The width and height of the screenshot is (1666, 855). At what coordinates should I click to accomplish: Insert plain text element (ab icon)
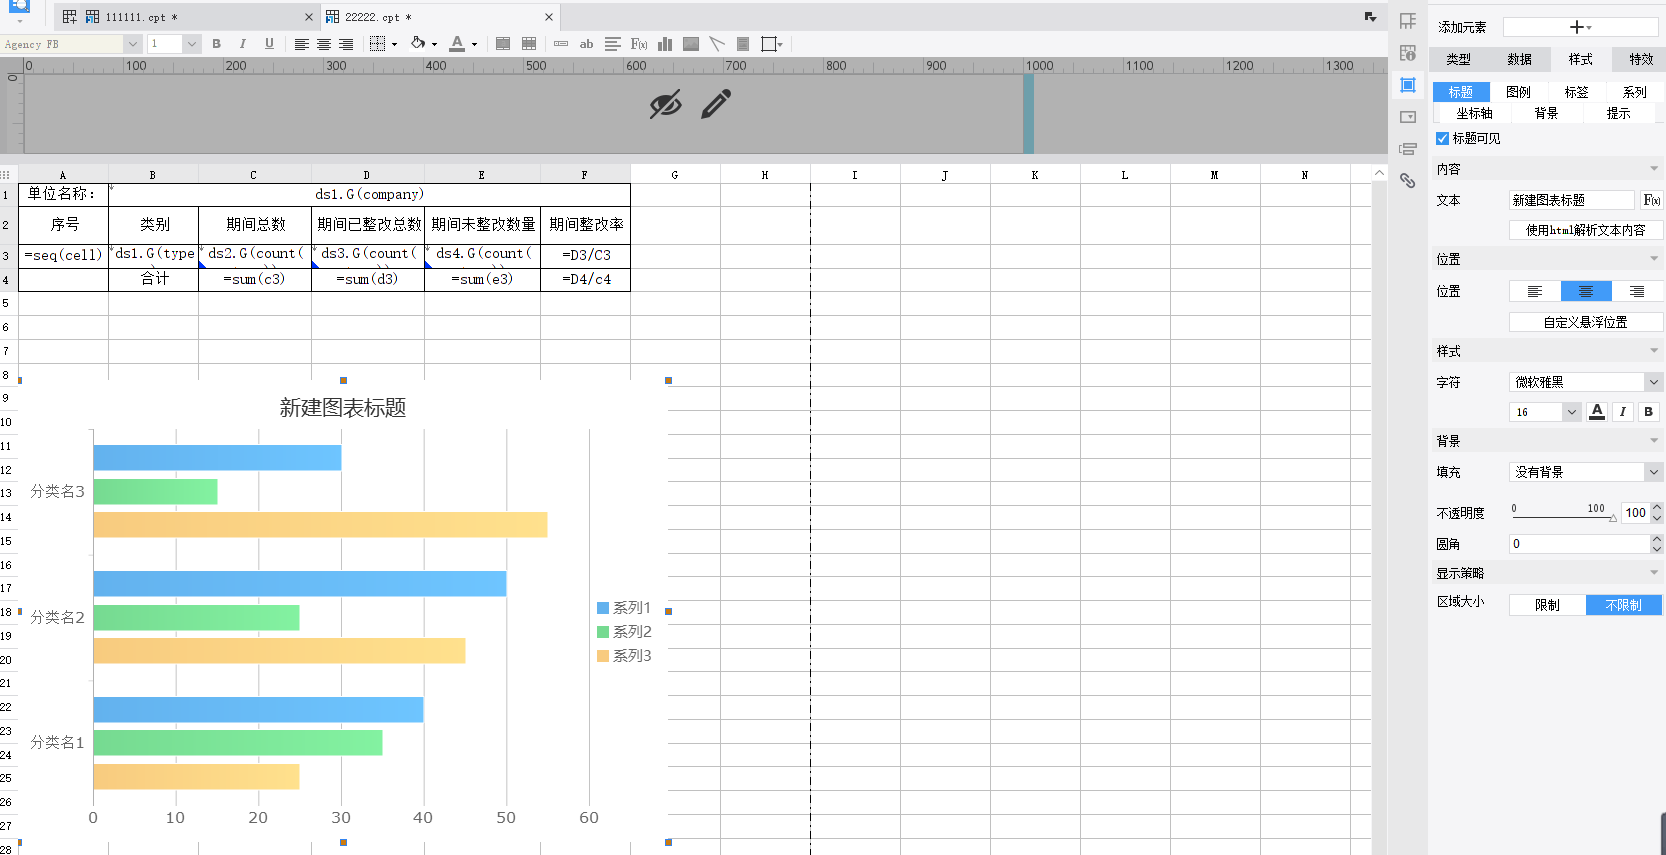pos(587,44)
